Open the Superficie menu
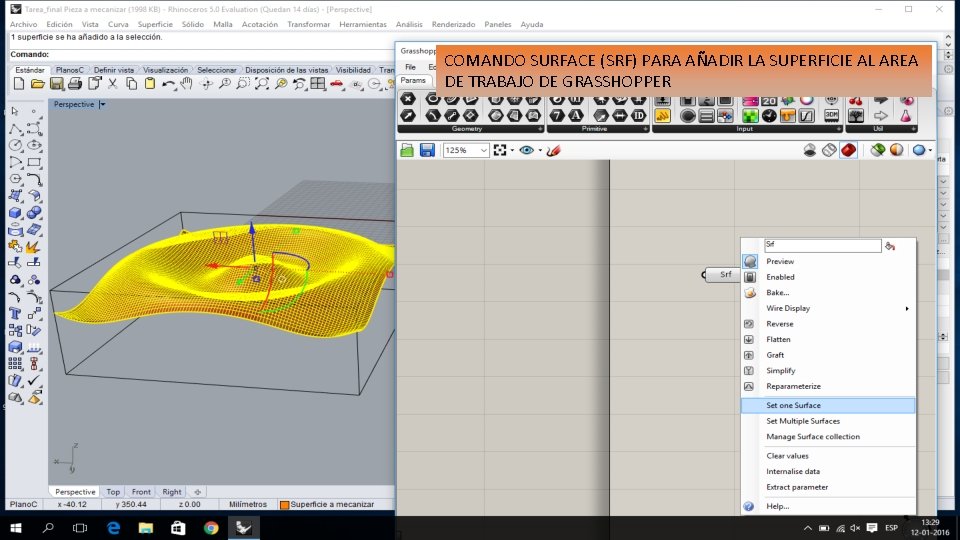The width and height of the screenshot is (960, 540). pos(155,24)
